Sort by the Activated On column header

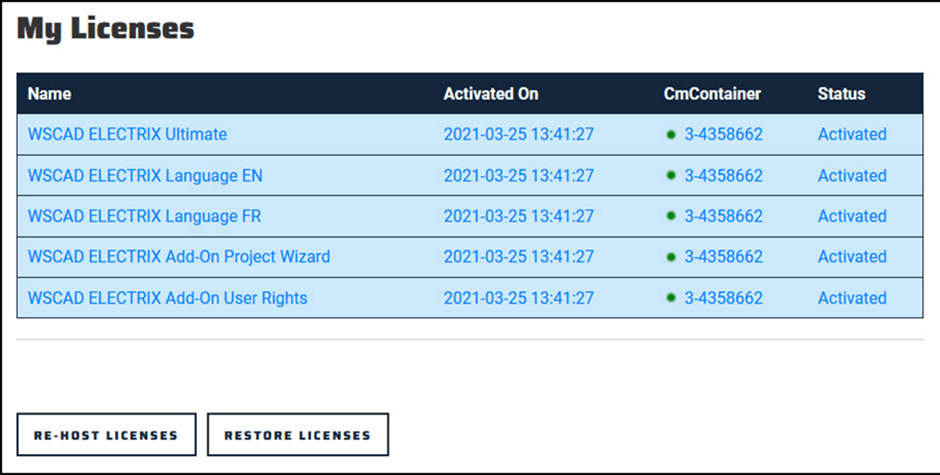pyautogui.click(x=491, y=94)
